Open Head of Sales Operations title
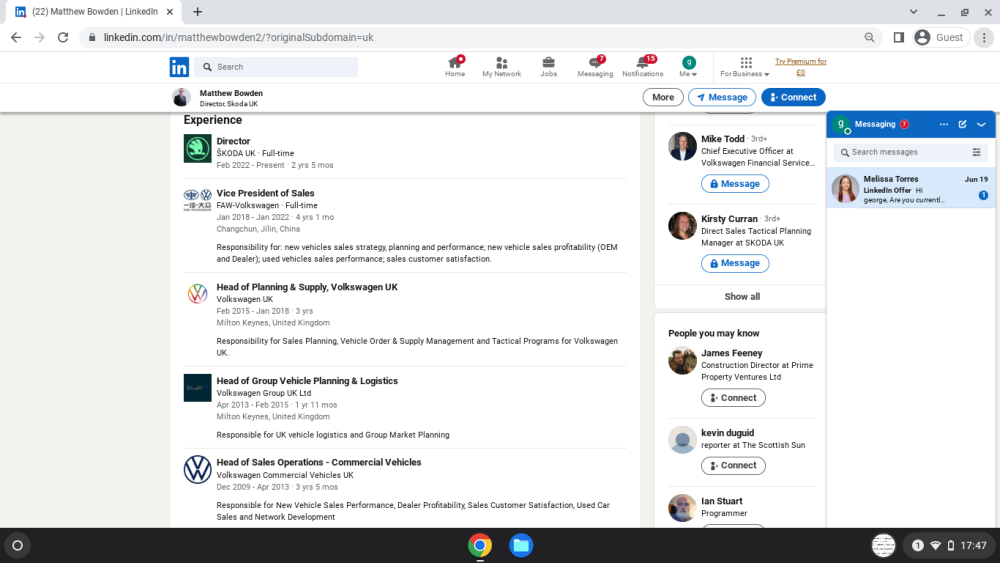This screenshot has width=1000, height=563. point(319,462)
